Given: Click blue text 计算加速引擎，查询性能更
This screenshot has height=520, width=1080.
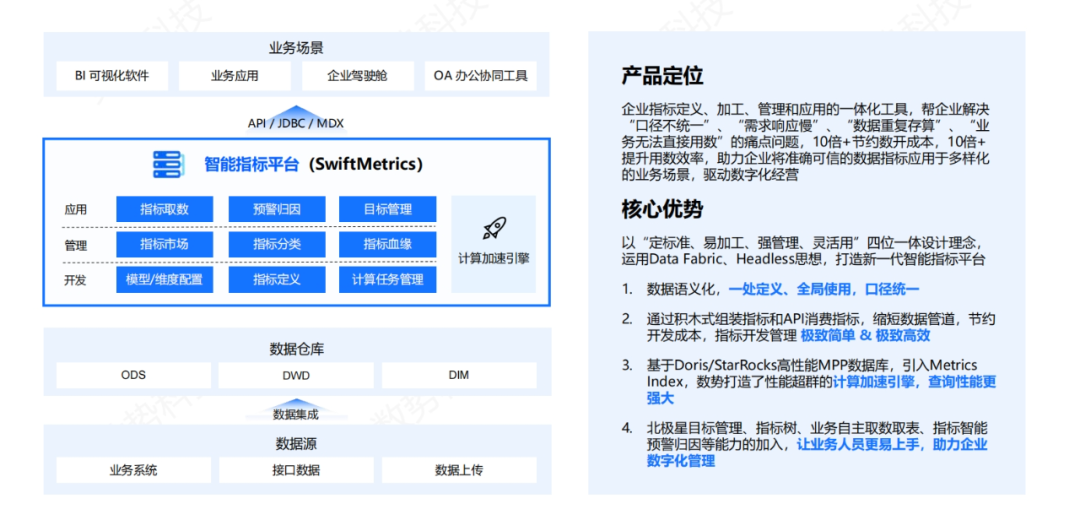Looking at the screenshot, I should point(915,383).
